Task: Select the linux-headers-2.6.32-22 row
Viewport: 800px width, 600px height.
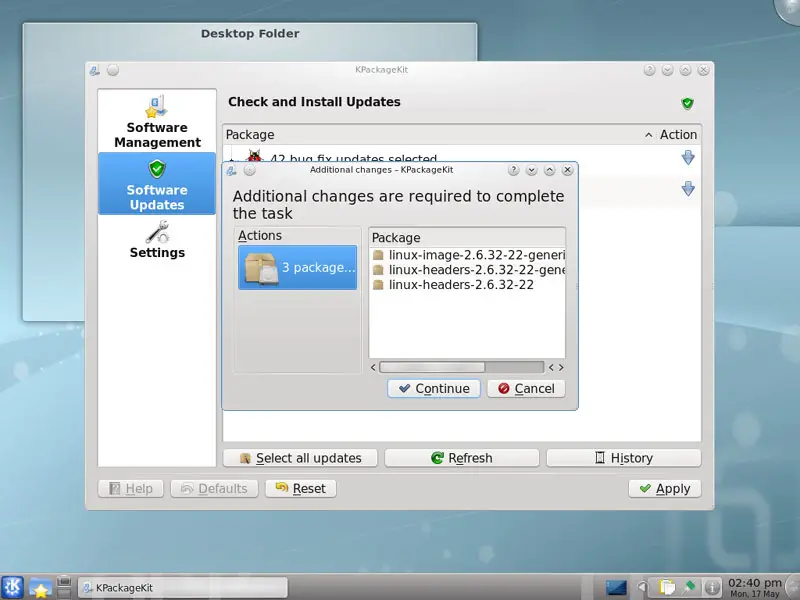Action: (x=467, y=285)
